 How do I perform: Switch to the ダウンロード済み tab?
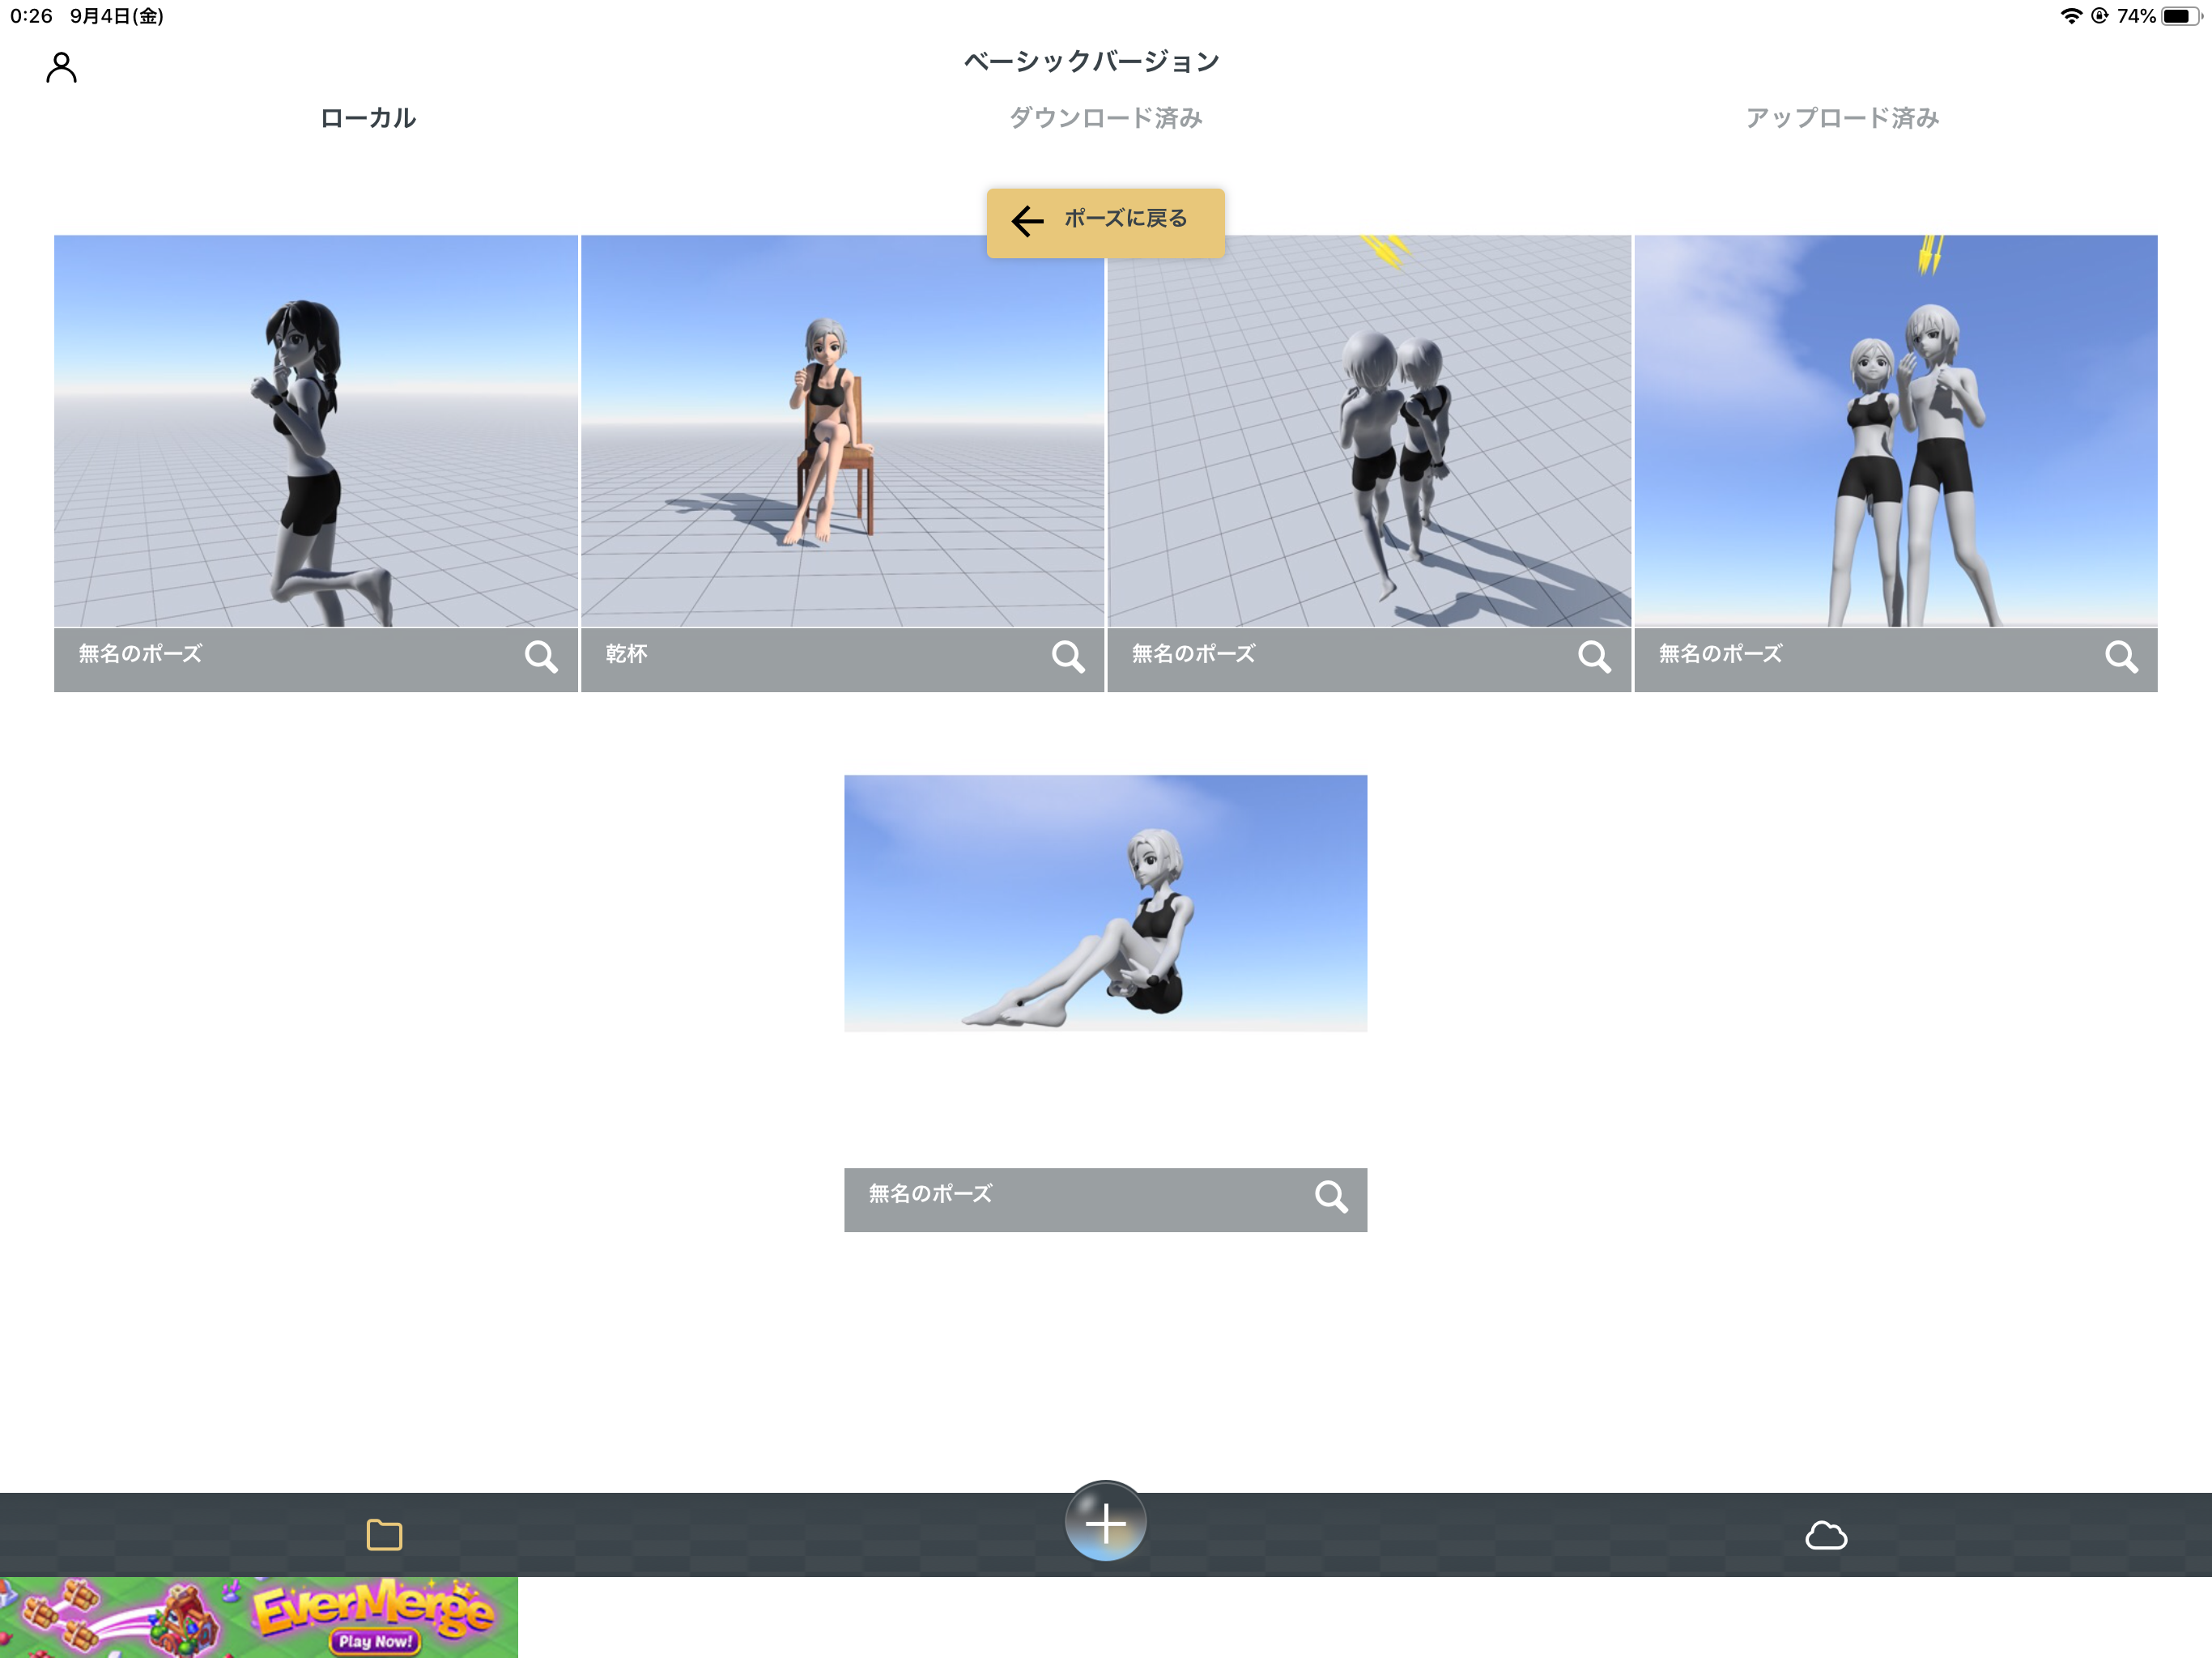click(1105, 118)
